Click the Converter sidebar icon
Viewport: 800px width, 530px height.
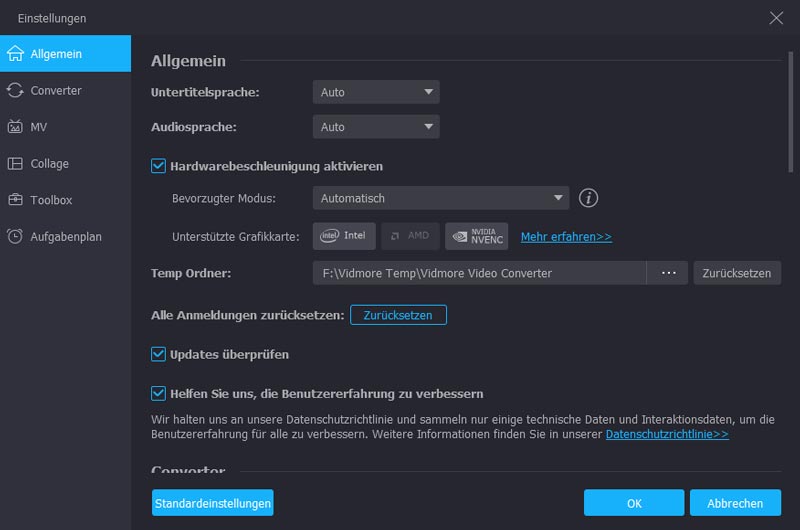click(x=15, y=91)
